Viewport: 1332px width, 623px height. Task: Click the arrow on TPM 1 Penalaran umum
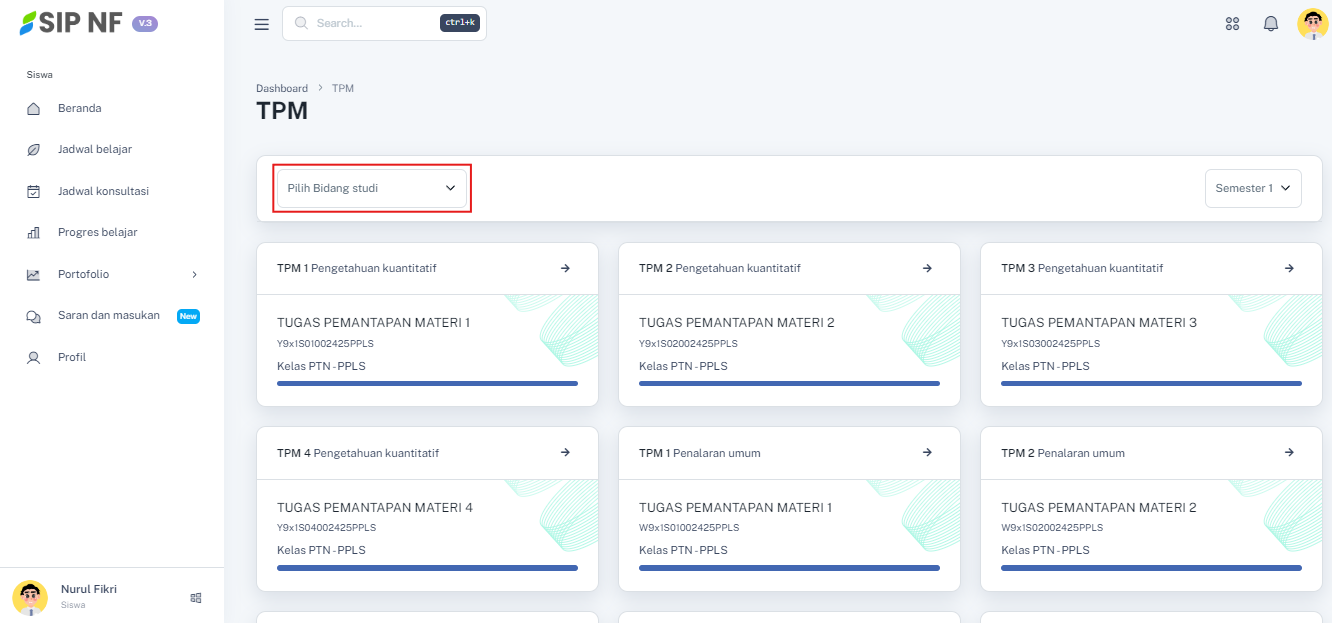click(x=927, y=453)
